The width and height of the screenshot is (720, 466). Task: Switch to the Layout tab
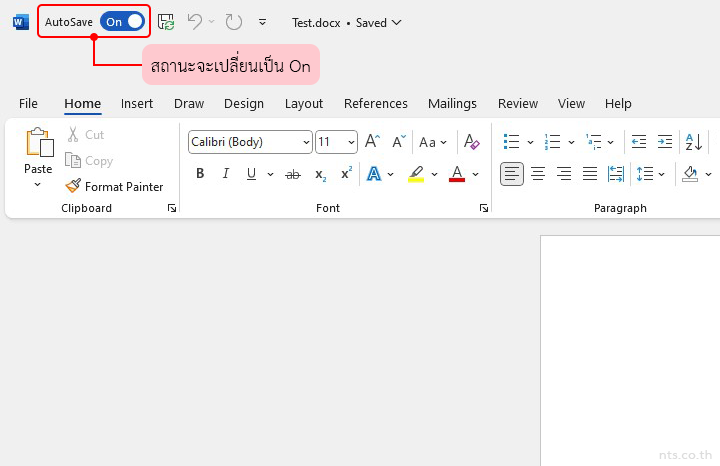[304, 103]
